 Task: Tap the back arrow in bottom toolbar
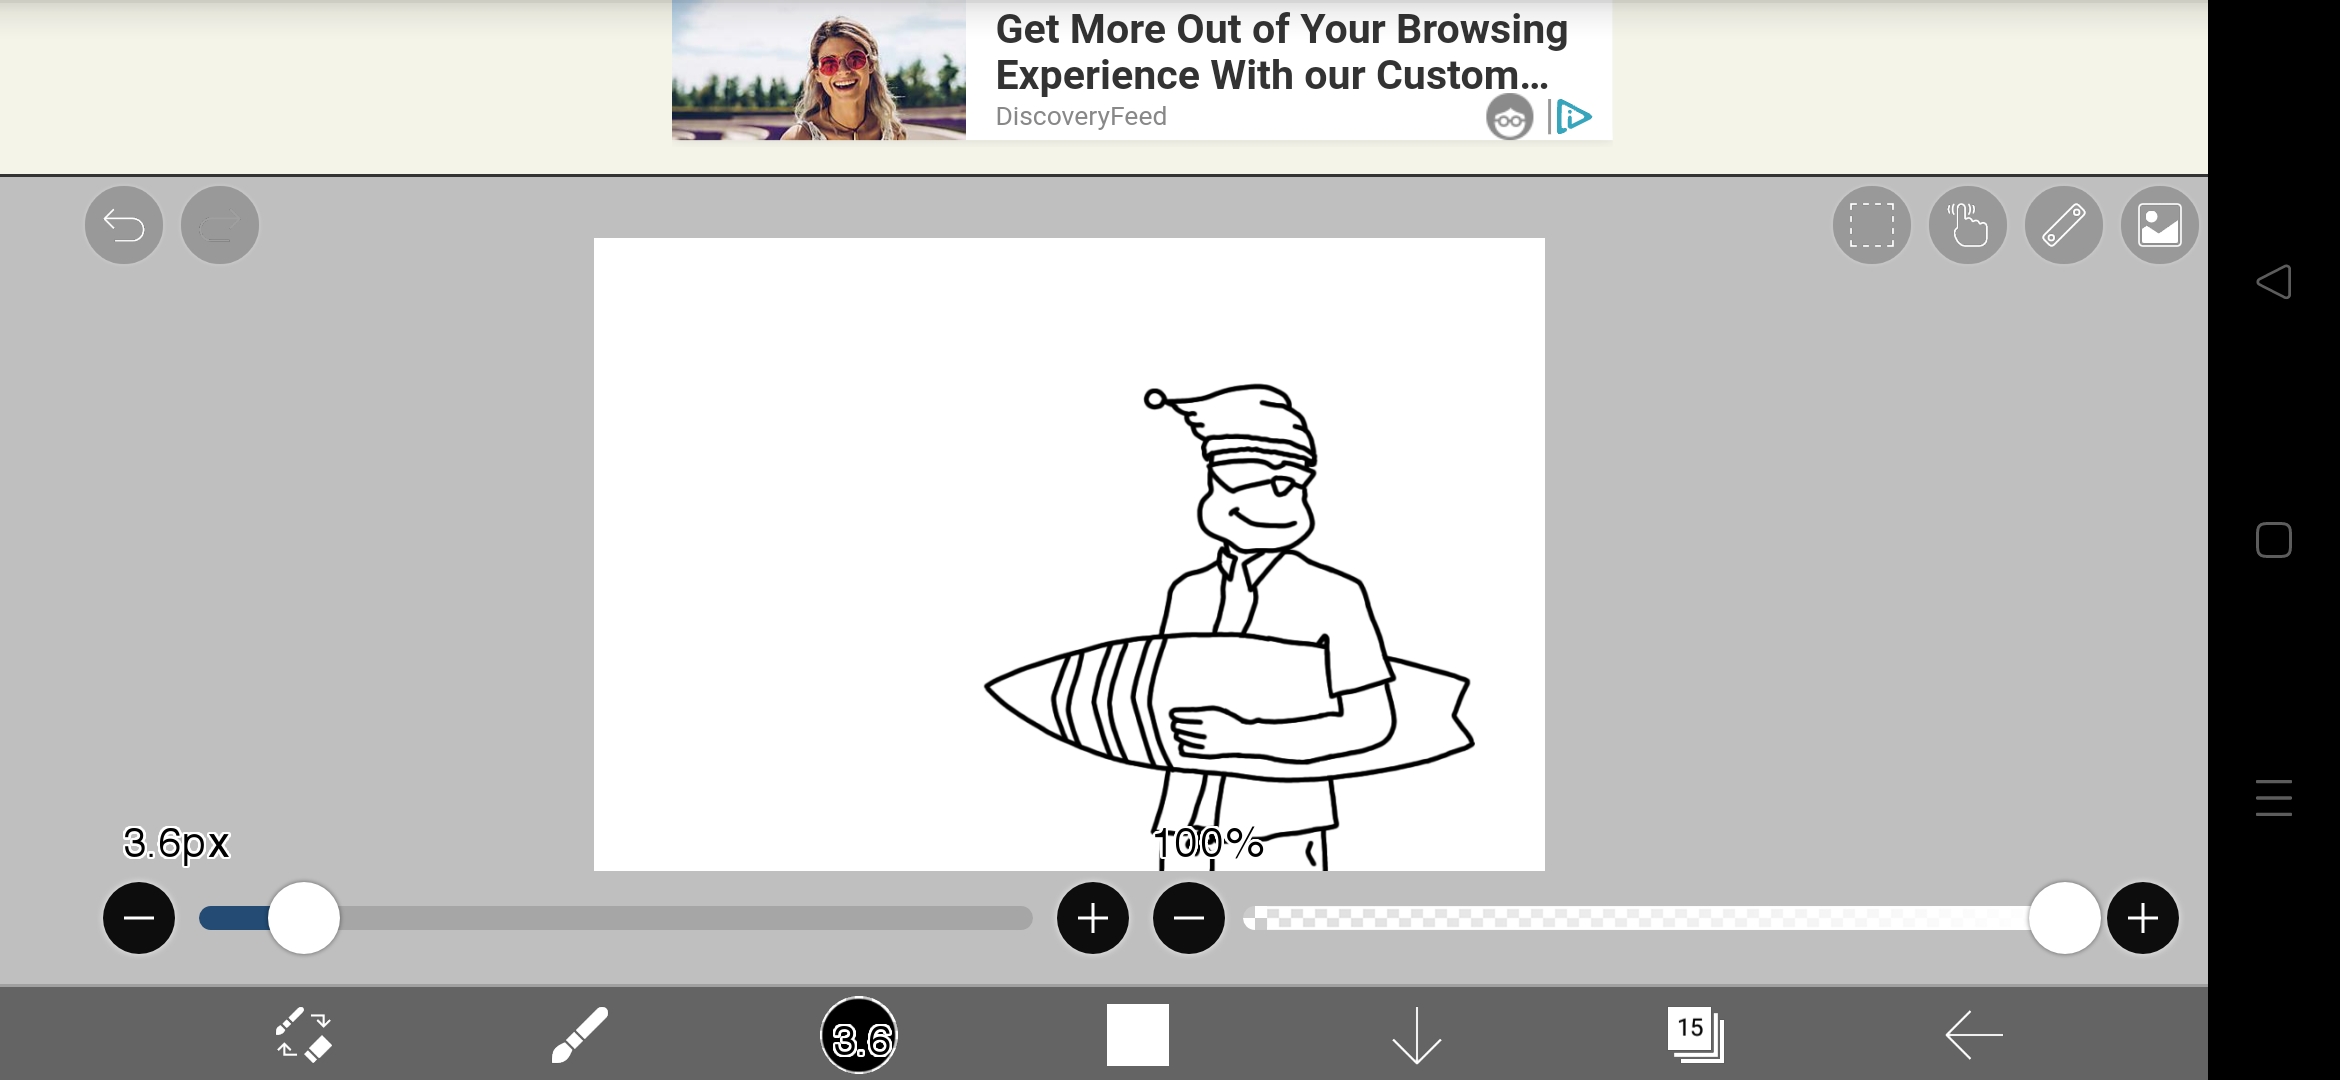(x=1974, y=1035)
